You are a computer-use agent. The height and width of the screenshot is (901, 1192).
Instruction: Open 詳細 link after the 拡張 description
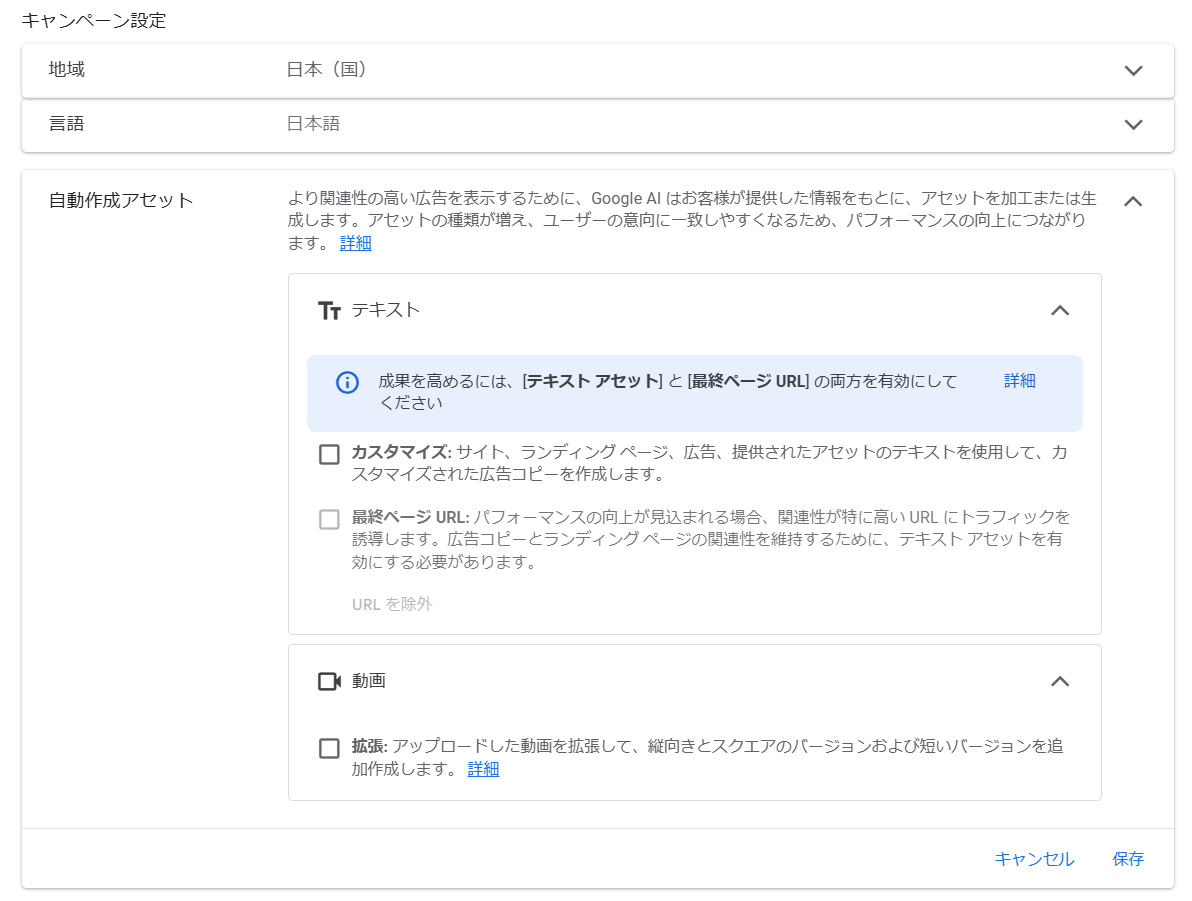[x=483, y=769]
